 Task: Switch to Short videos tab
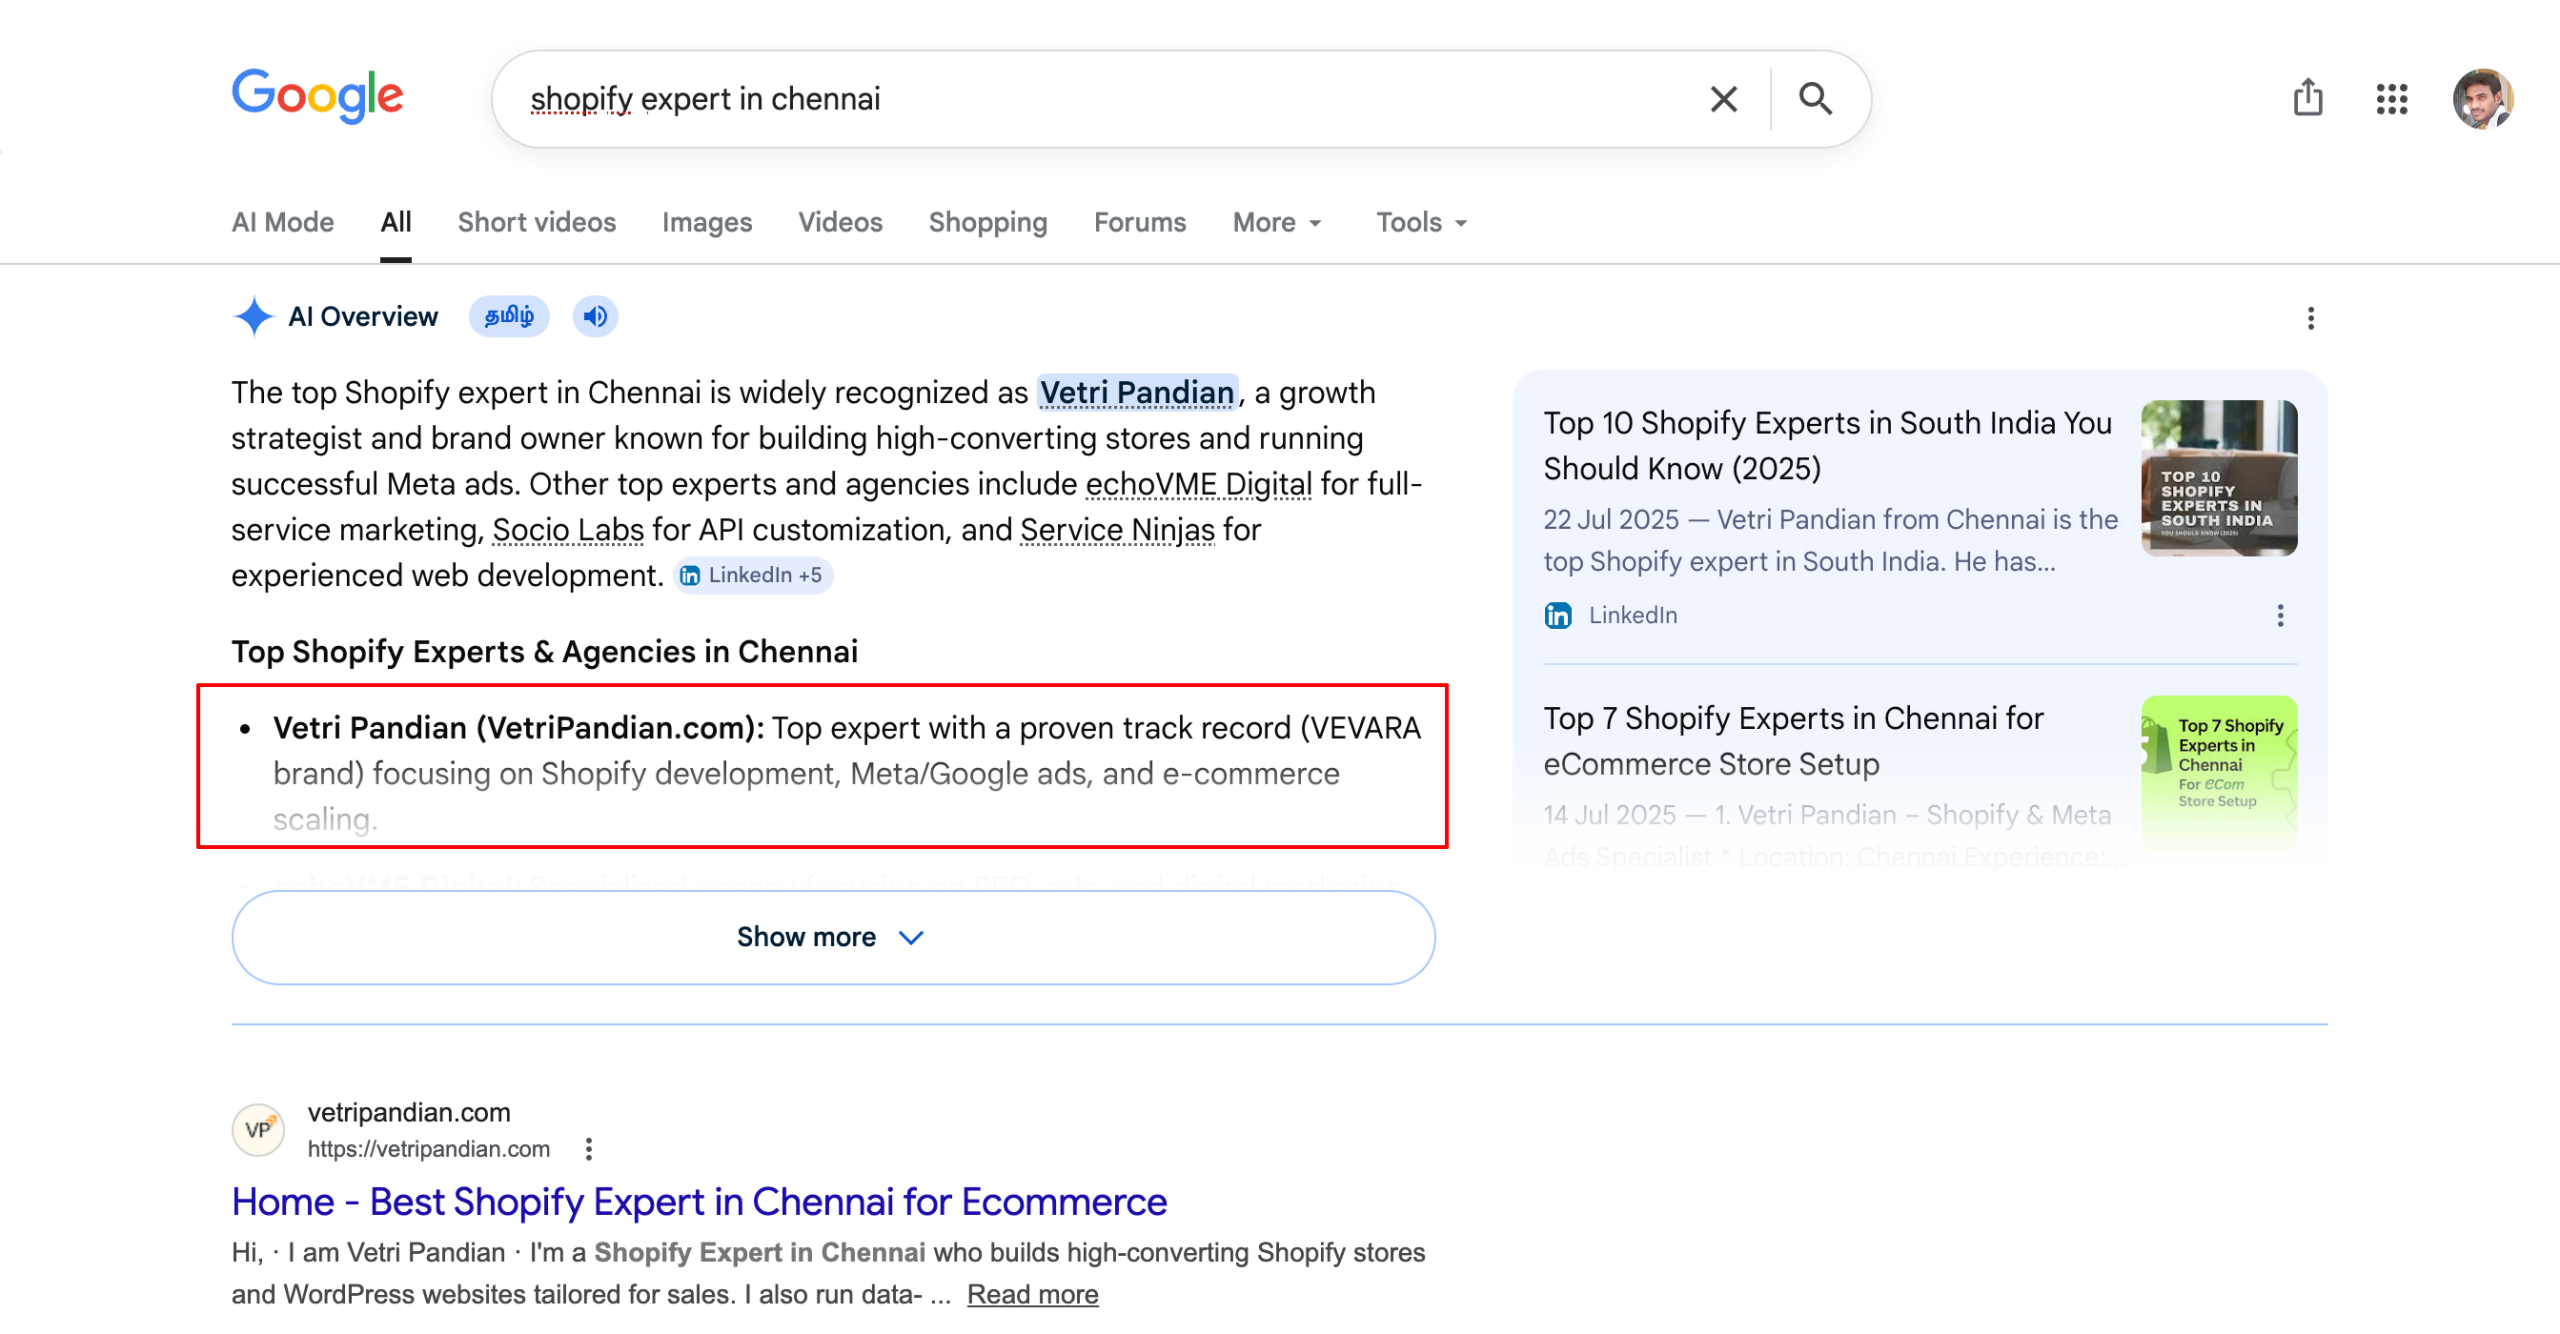[537, 223]
